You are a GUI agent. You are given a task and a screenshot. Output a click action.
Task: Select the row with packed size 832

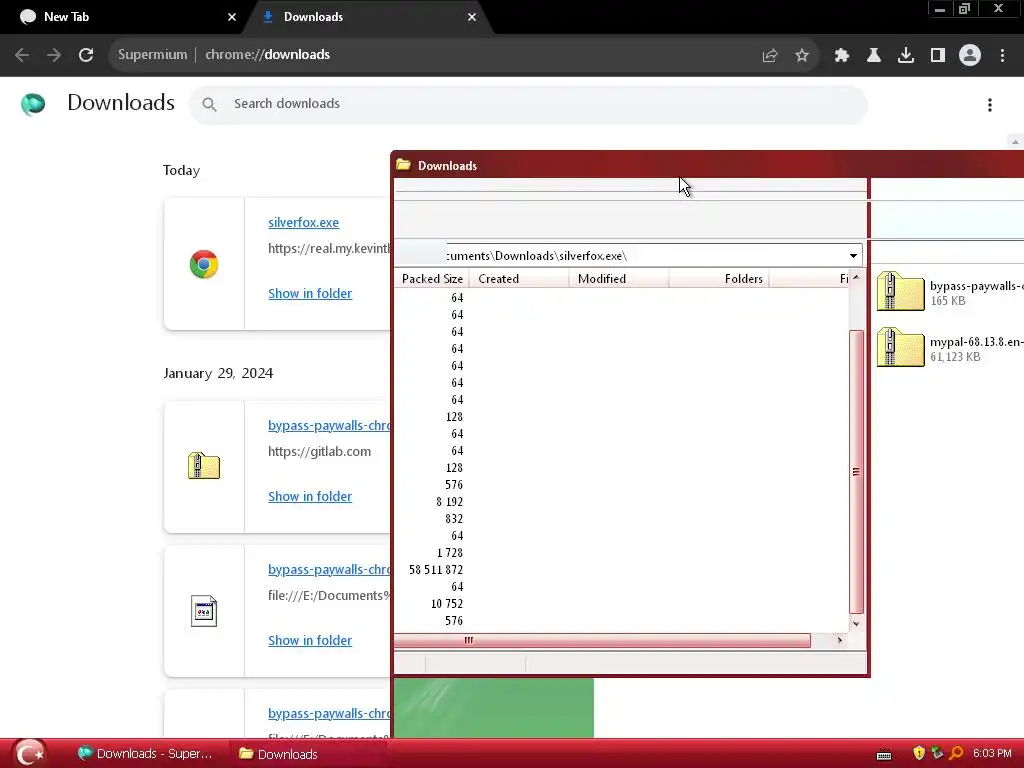(x=620, y=519)
